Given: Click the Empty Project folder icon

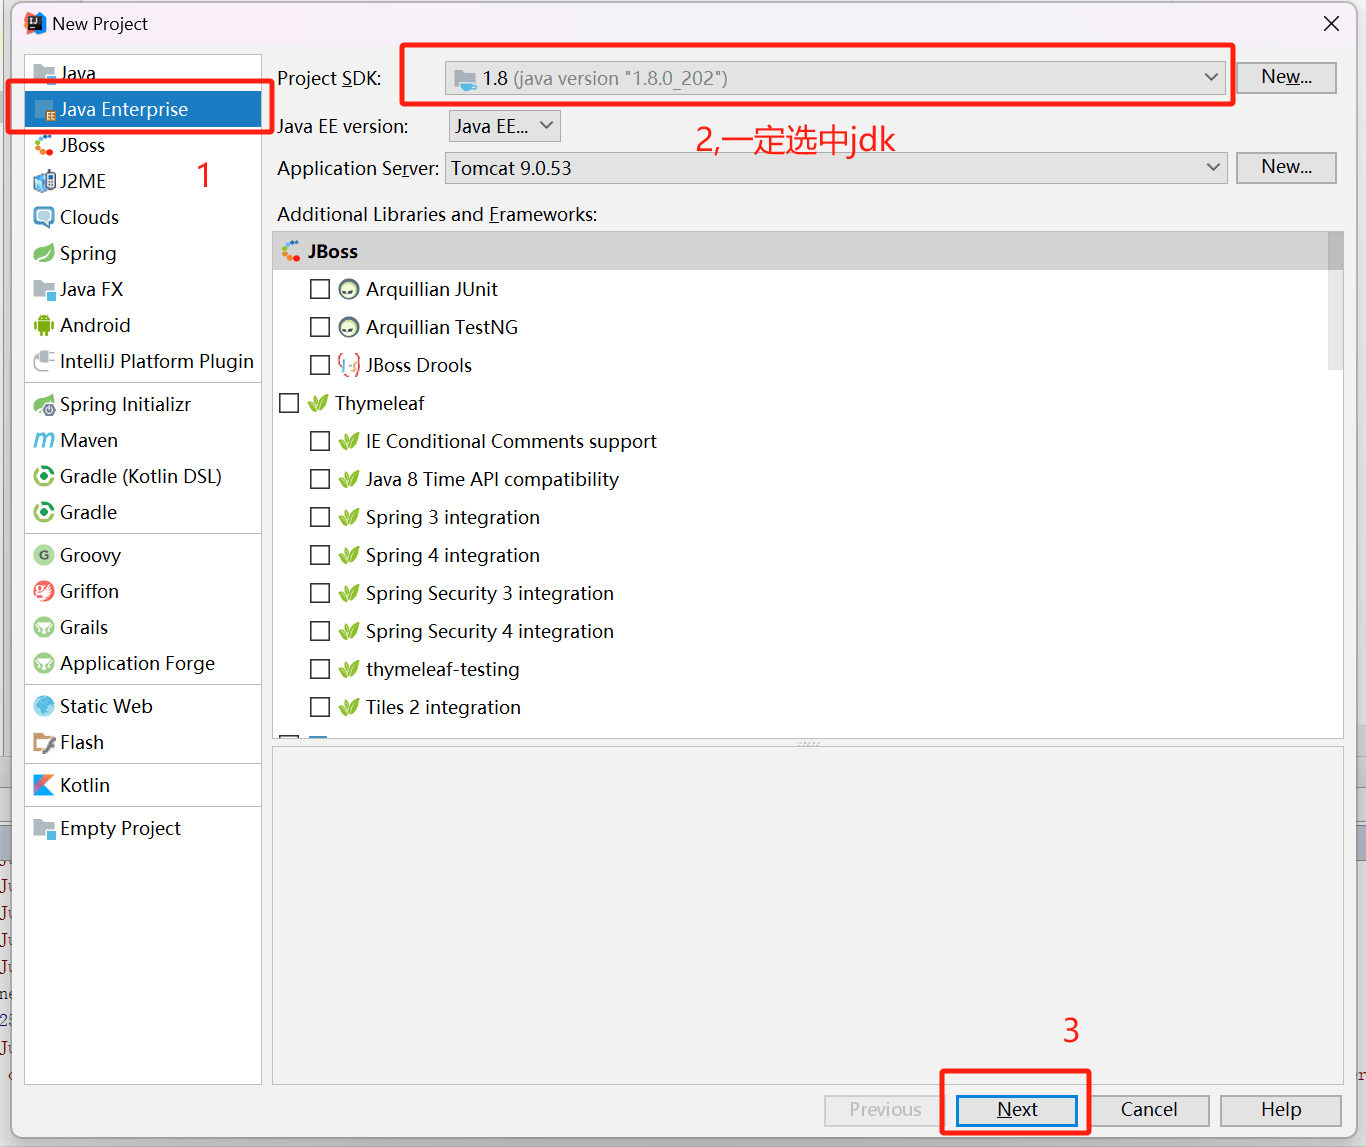Looking at the screenshot, I should [44, 829].
